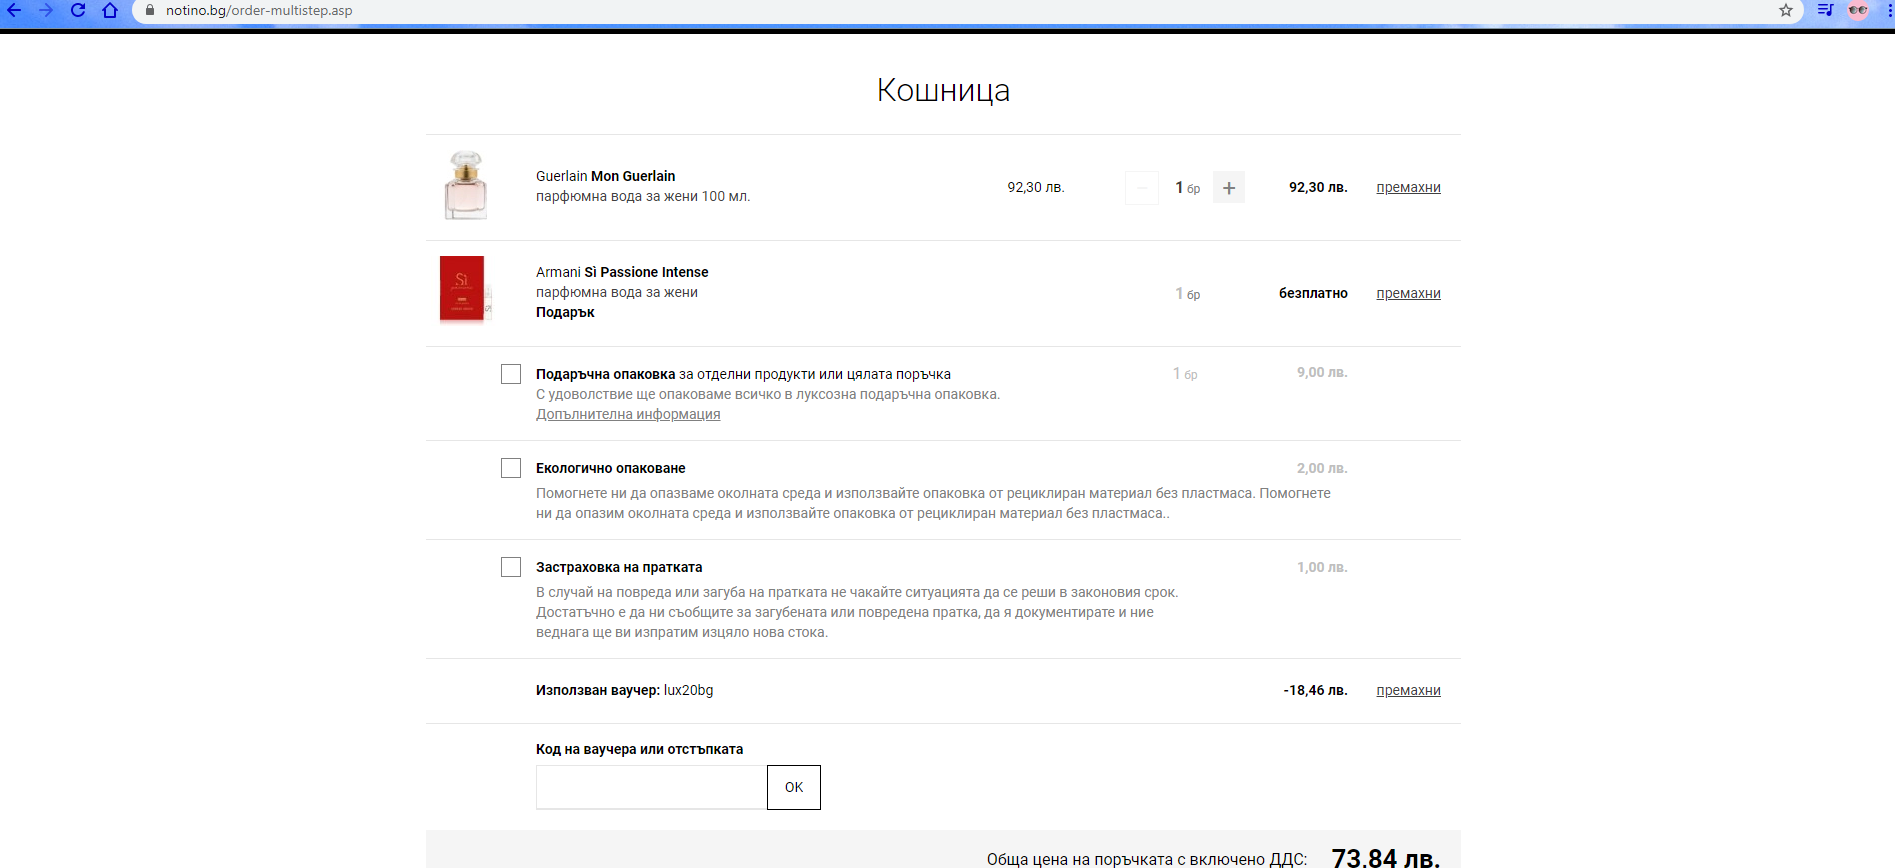Bookmark this page with the star icon

[x=1786, y=10]
